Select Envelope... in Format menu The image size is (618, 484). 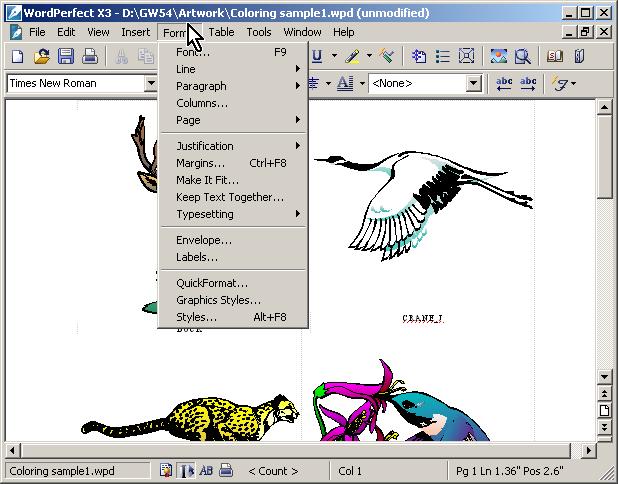pyautogui.click(x=233, y=240)
